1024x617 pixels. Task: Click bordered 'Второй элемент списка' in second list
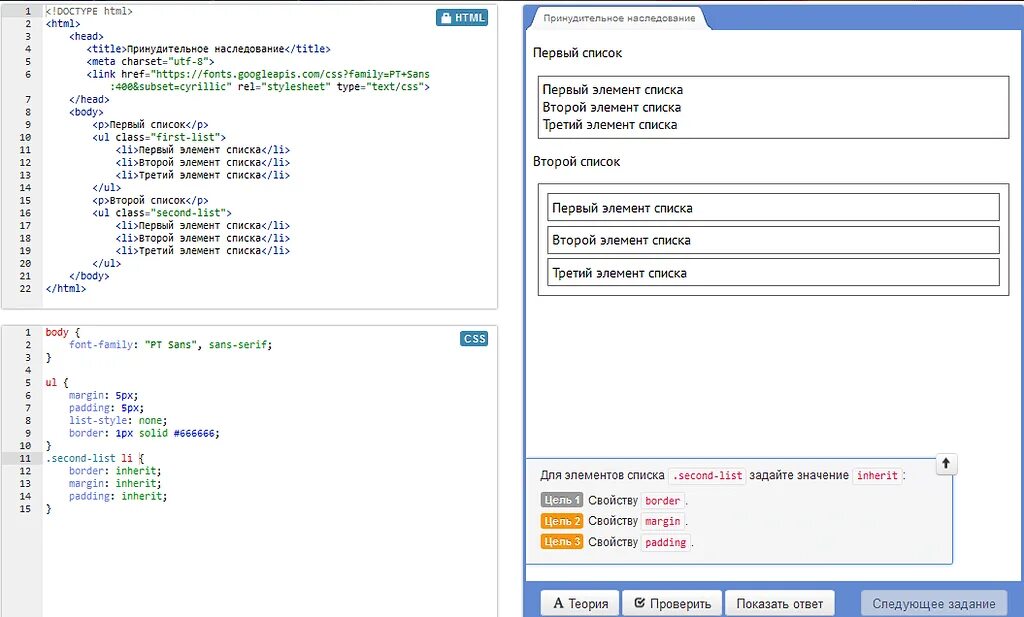[x=773, y=240]
